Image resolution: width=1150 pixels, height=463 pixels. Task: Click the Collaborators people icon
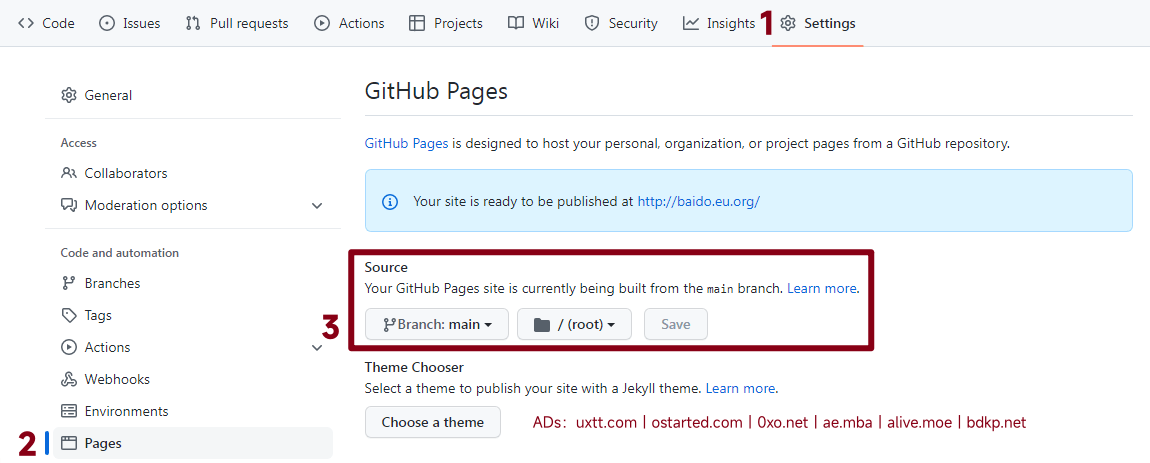(68, 174)
